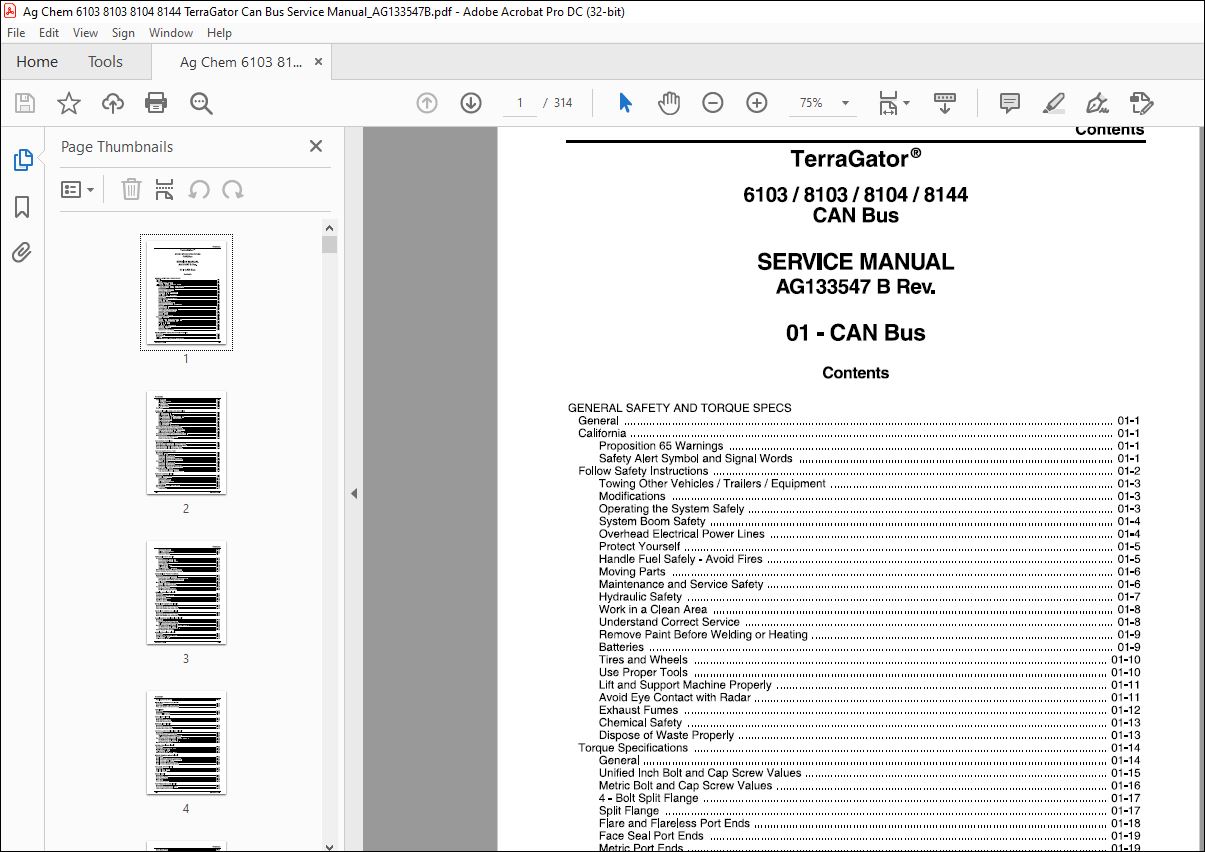Go to previous page arrow
The image size is (1205, 852).
coord(427,103)
